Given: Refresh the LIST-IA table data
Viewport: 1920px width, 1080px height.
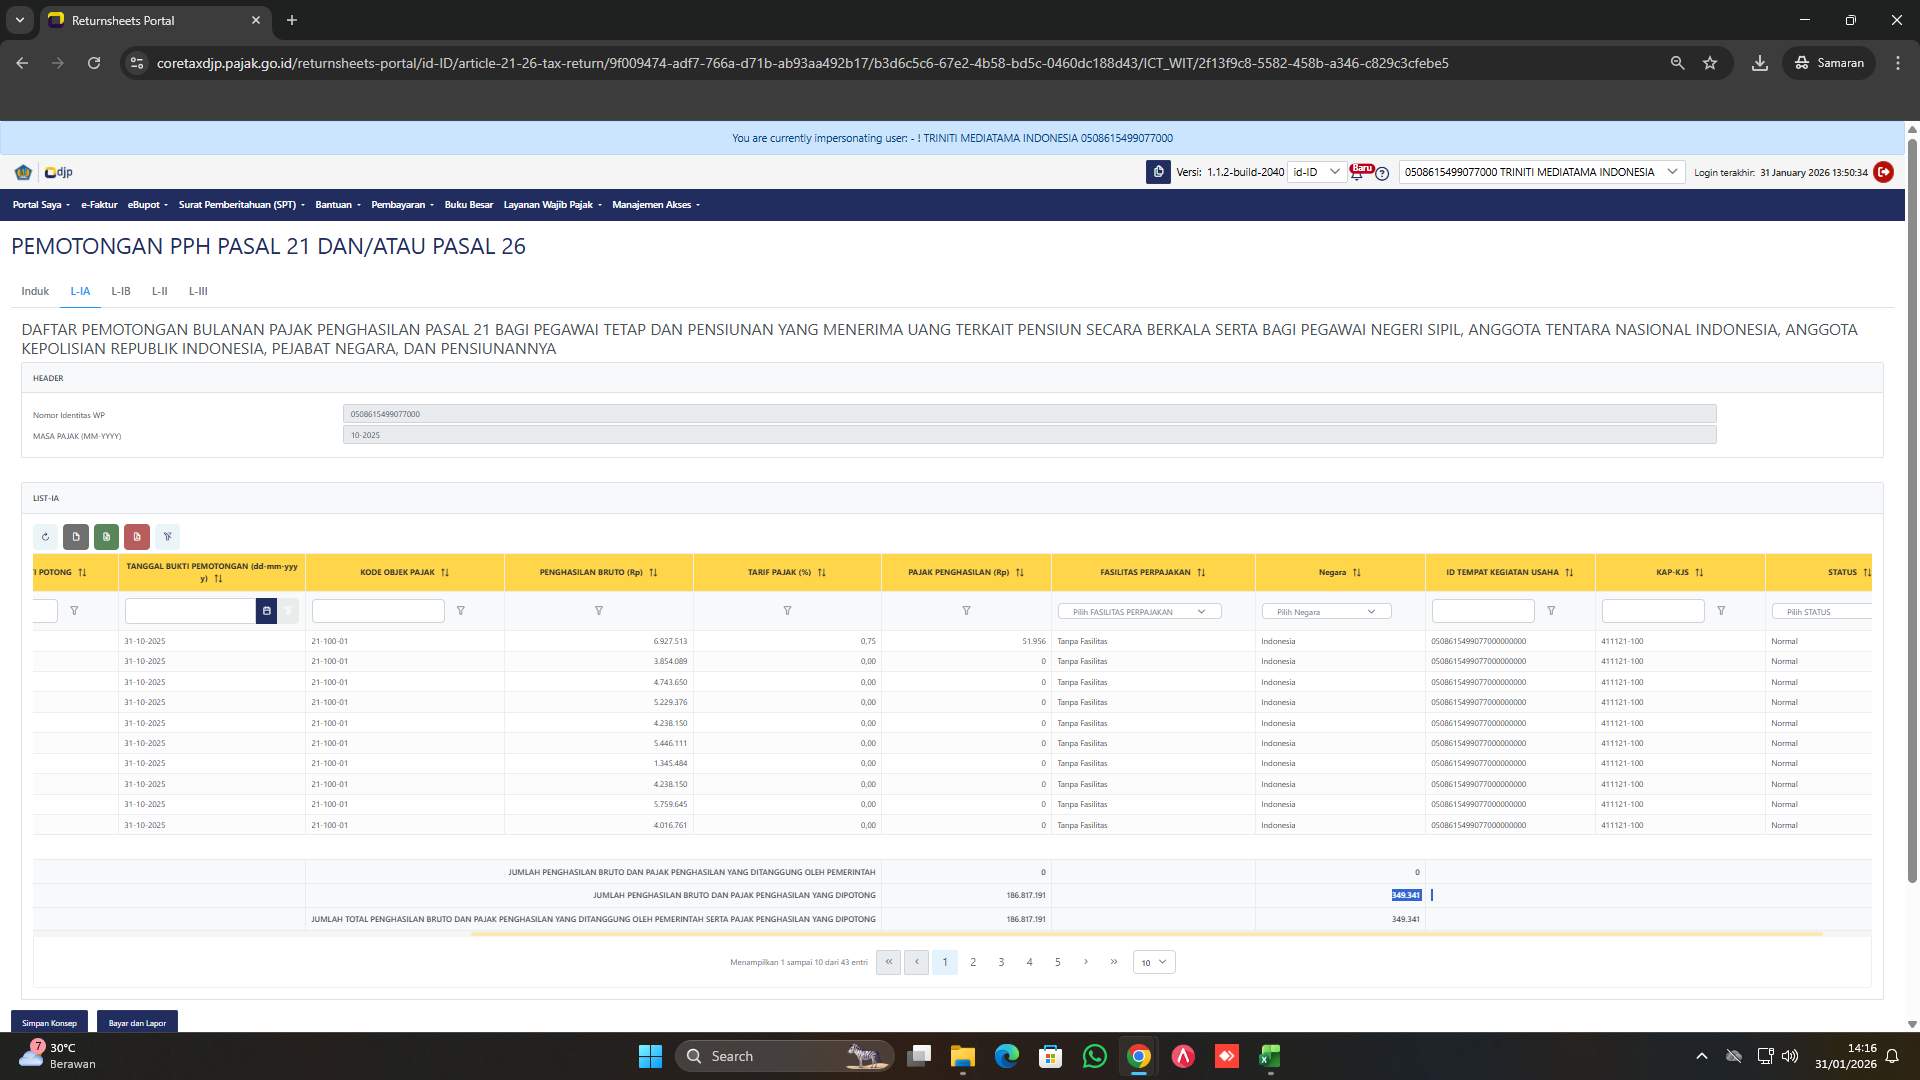Looking at the screenshot, I should (45, 537).
